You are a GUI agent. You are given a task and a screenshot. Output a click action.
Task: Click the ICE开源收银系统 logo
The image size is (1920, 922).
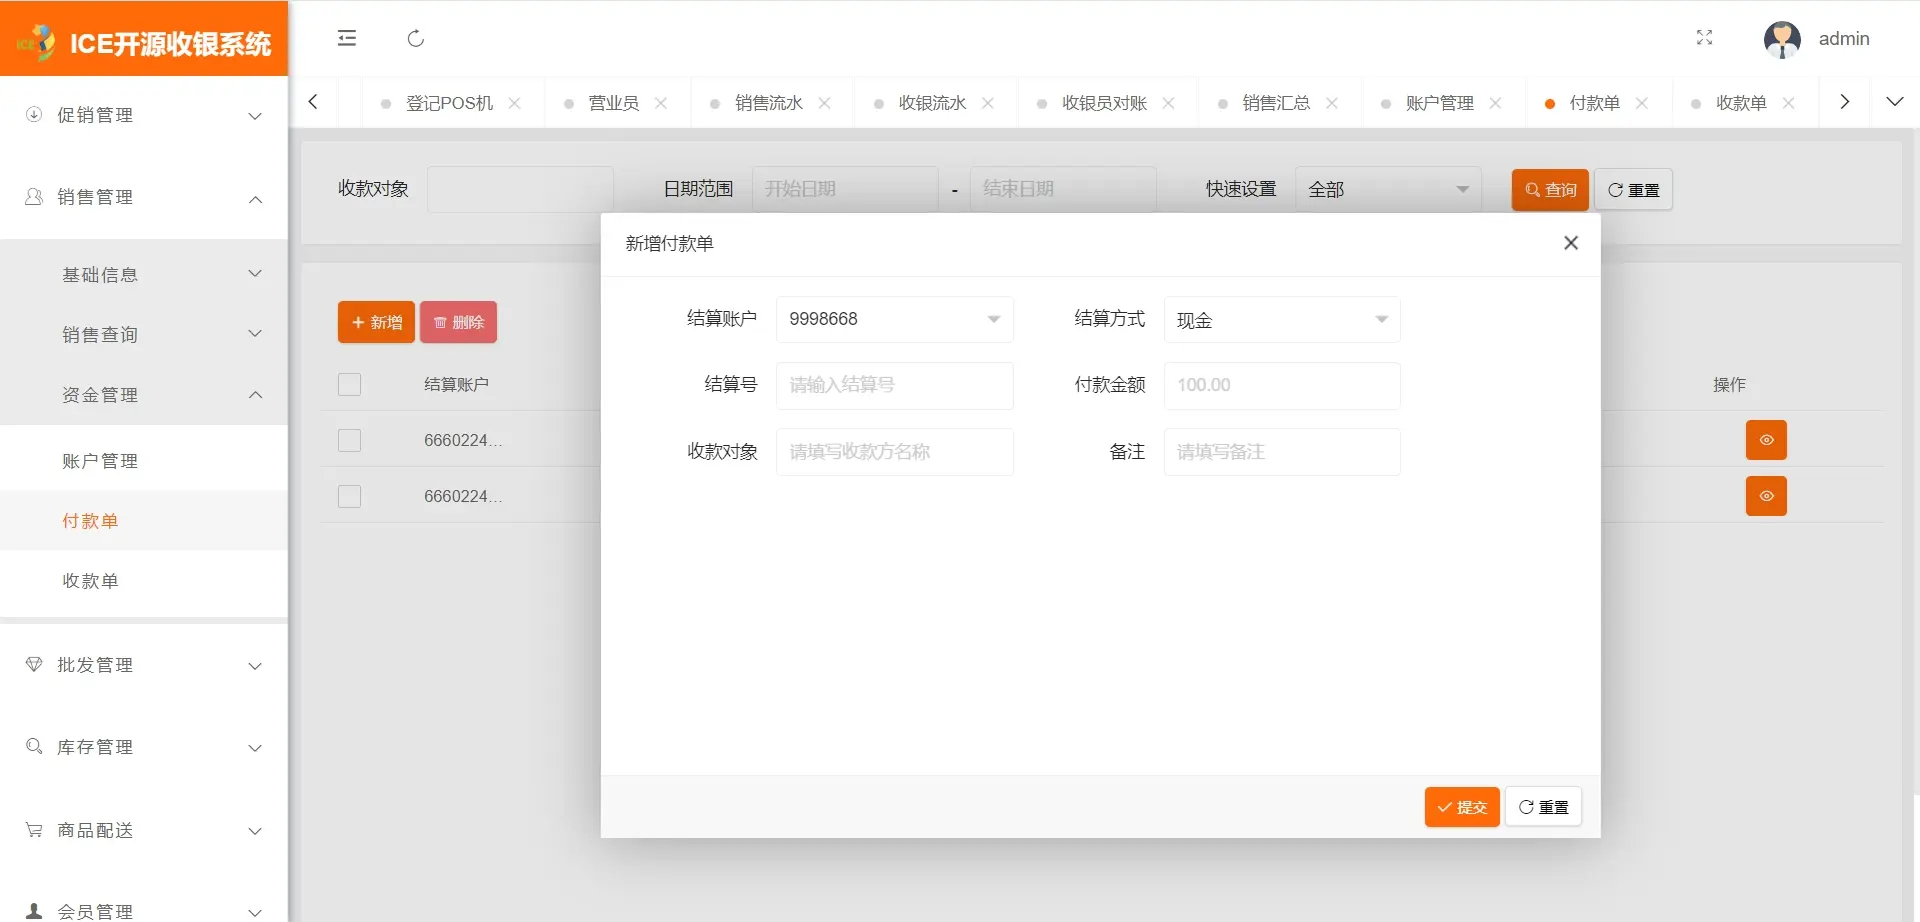point(144,43)
